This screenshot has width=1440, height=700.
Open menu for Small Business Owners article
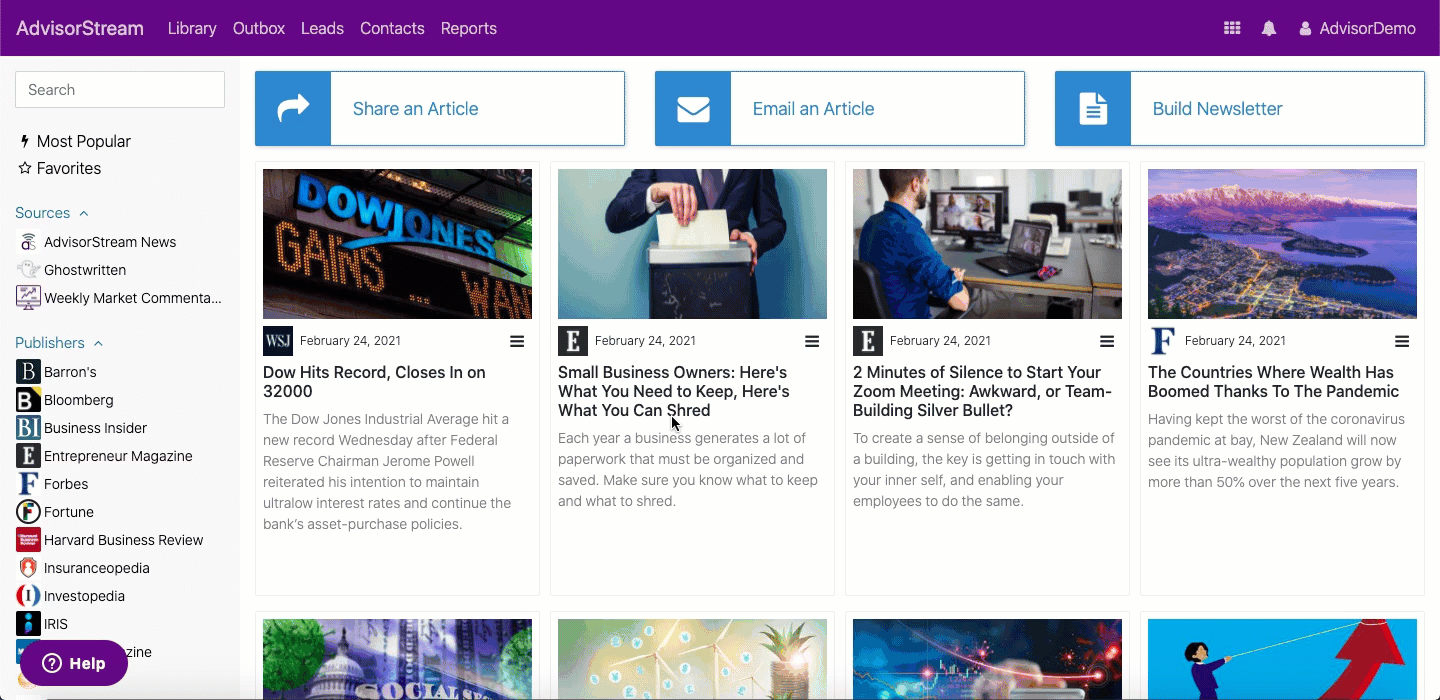point(812,341)
